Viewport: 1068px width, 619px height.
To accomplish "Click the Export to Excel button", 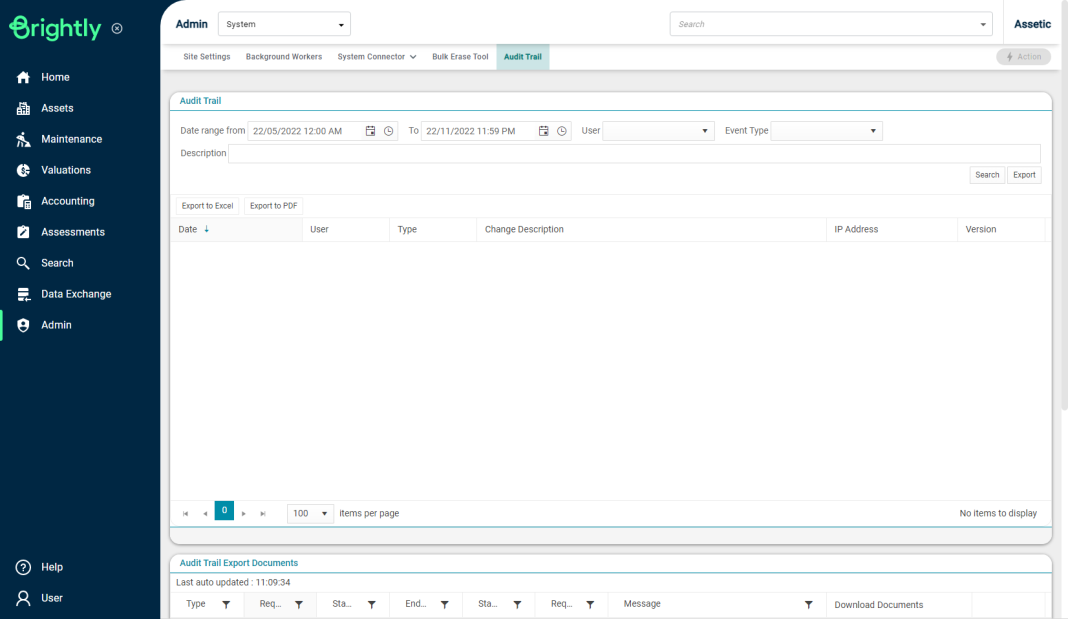I will point(207,205).
